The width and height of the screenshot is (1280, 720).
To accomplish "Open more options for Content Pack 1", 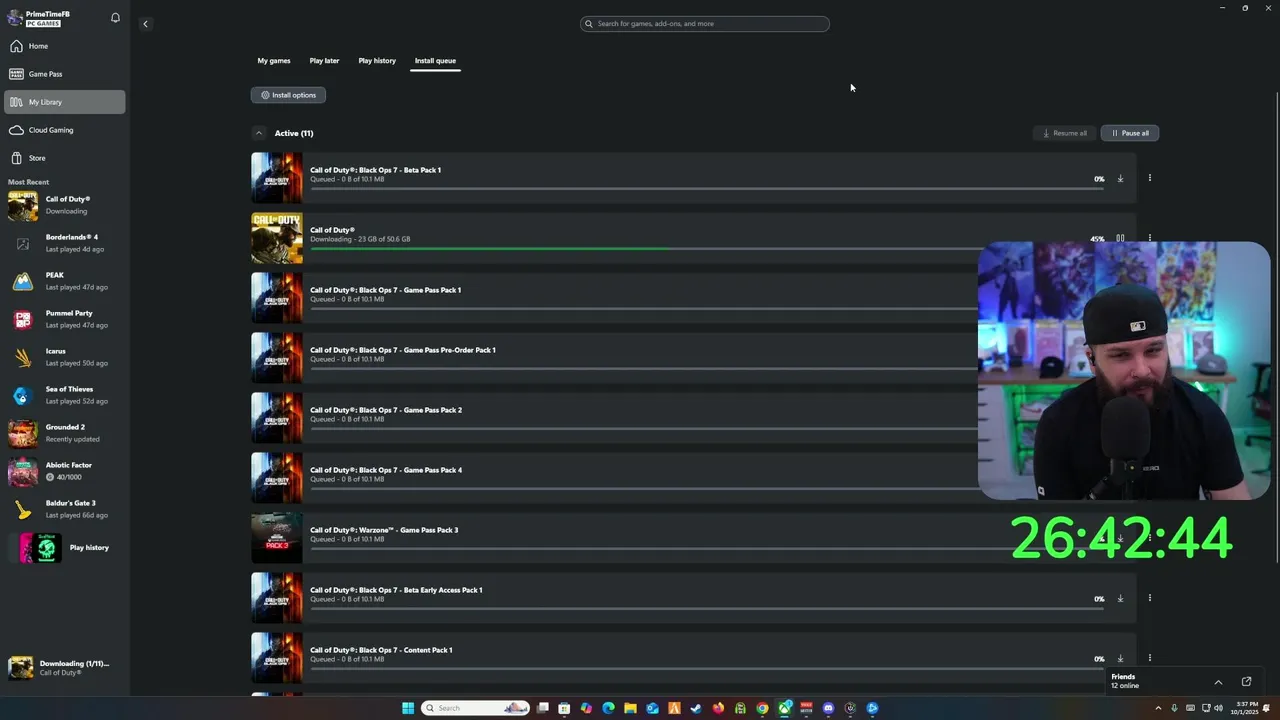I will point(1149,658).
